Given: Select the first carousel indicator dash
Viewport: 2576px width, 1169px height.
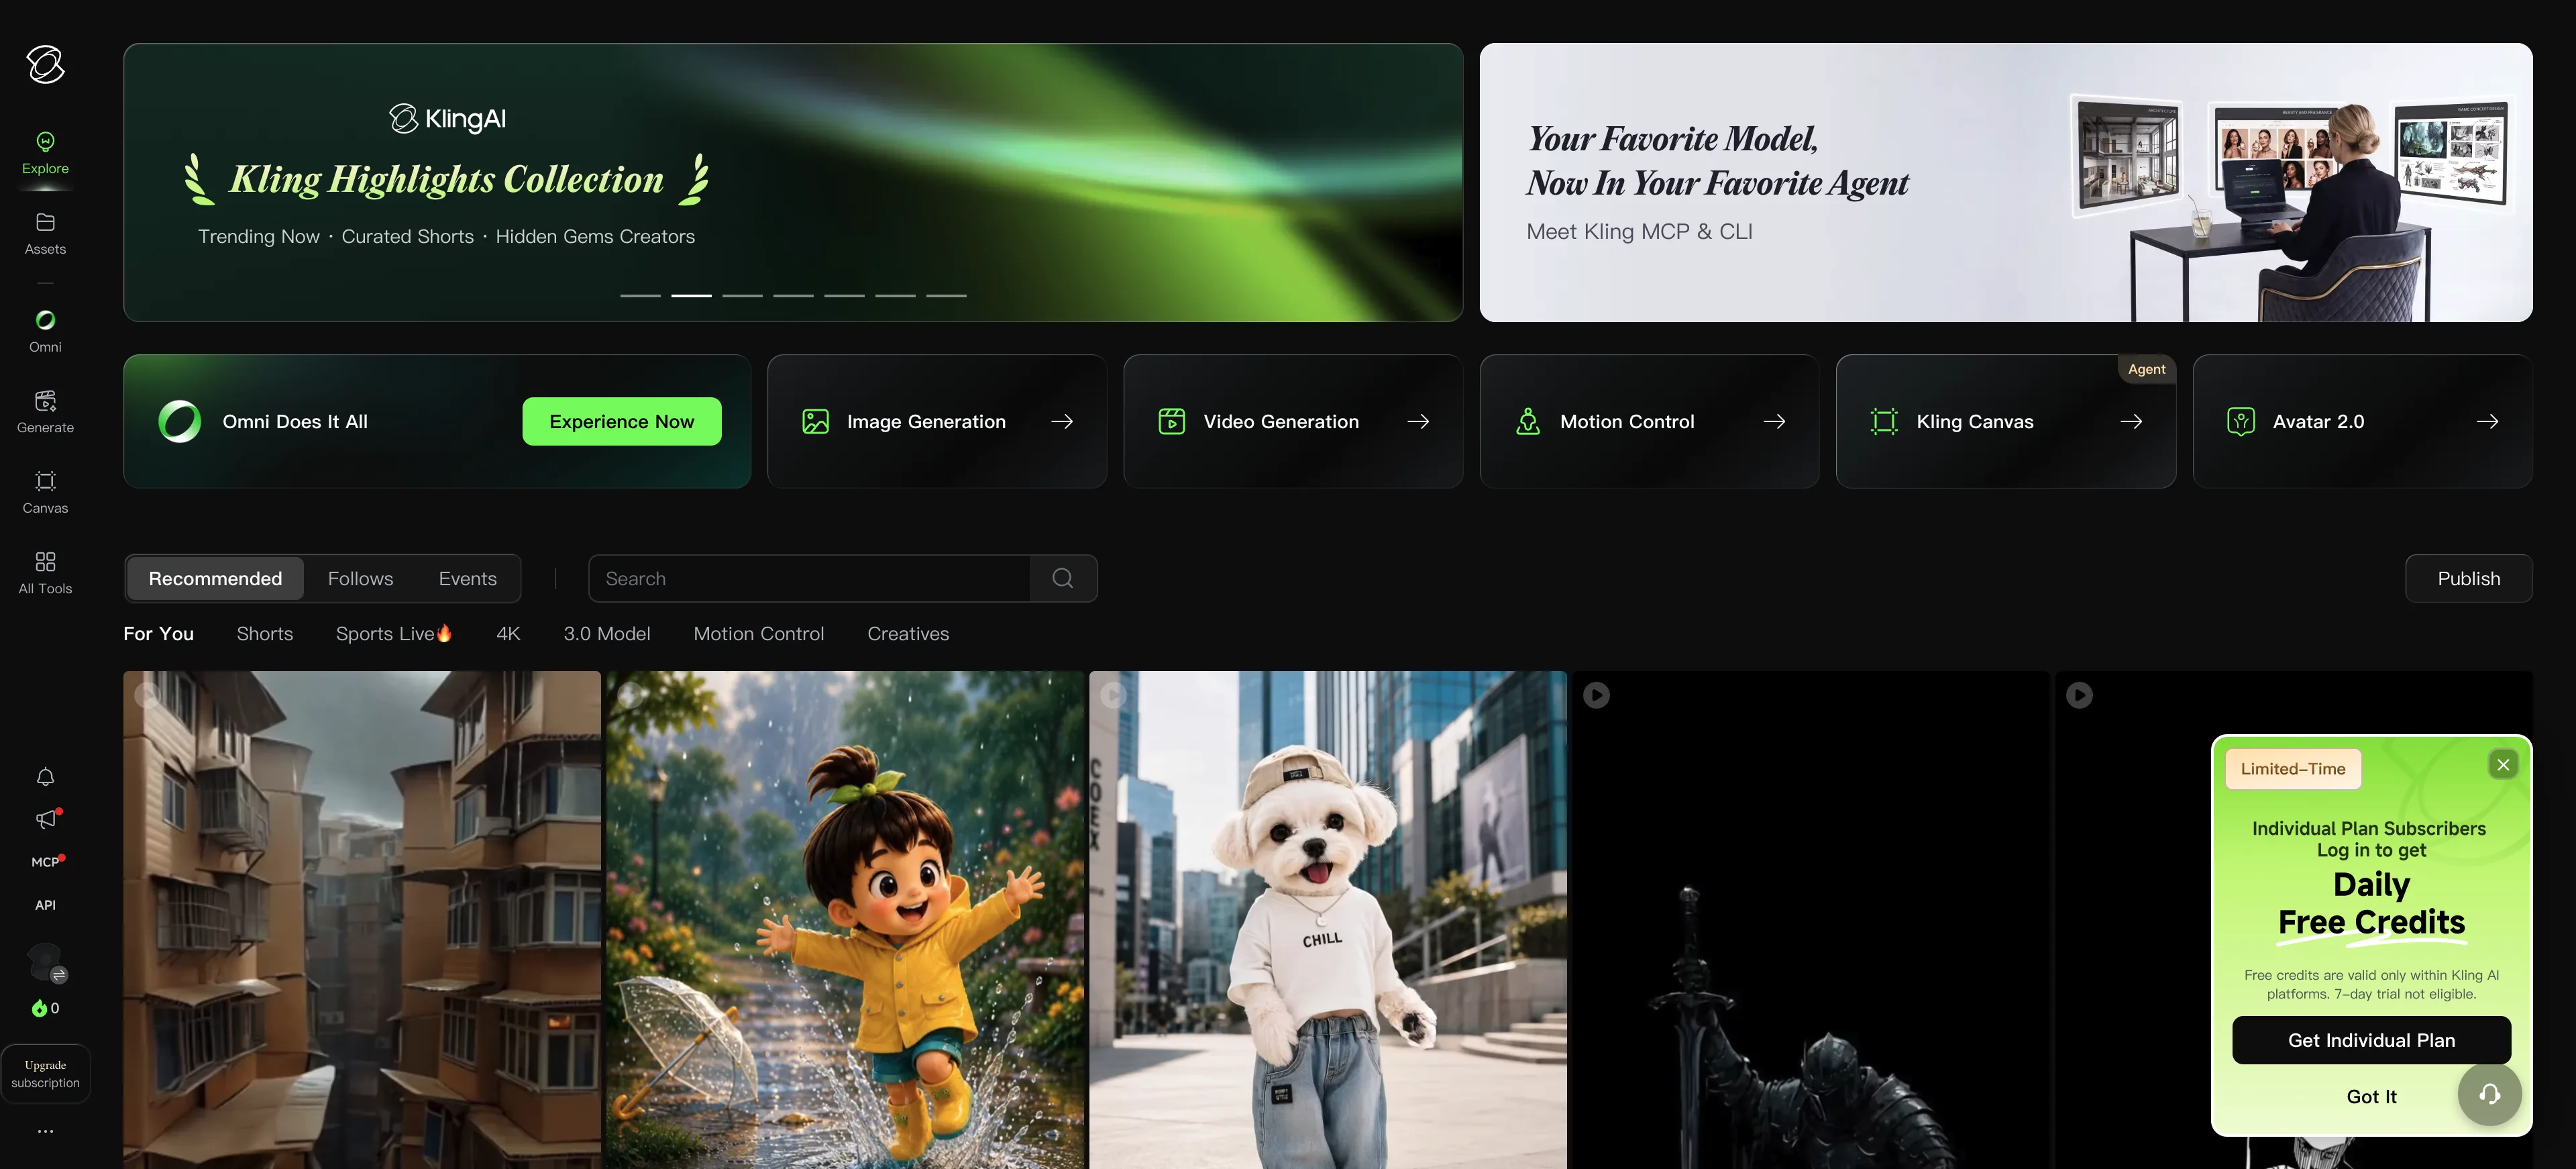Looking at the screenshot, I should (x=640, y=296).
